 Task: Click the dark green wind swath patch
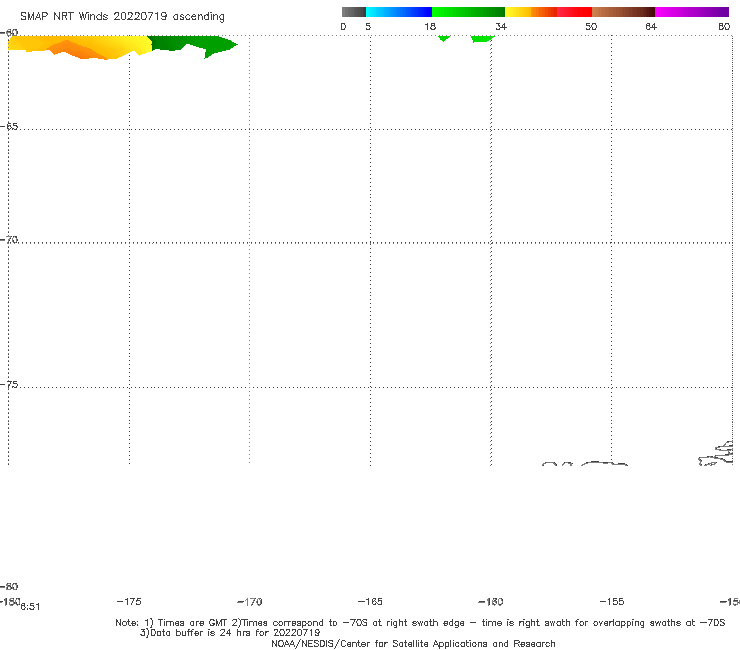point(193,44)
